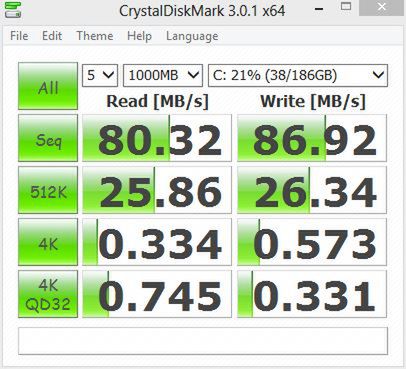406x369 pixels.
Task: Close the CrystalDiskMark window
Action: (x=381, y=7)
